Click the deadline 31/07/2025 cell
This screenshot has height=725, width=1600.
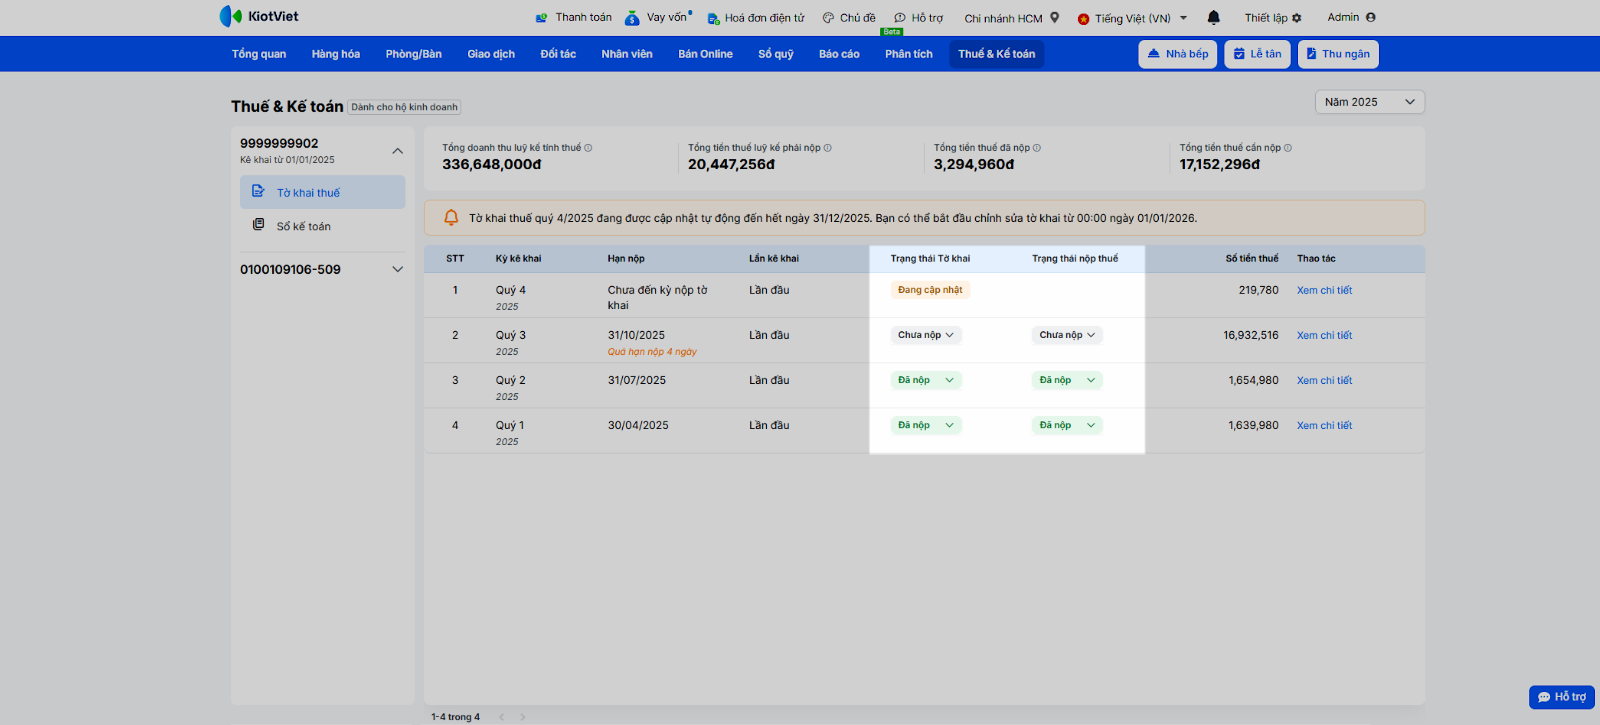click(637, 380)
